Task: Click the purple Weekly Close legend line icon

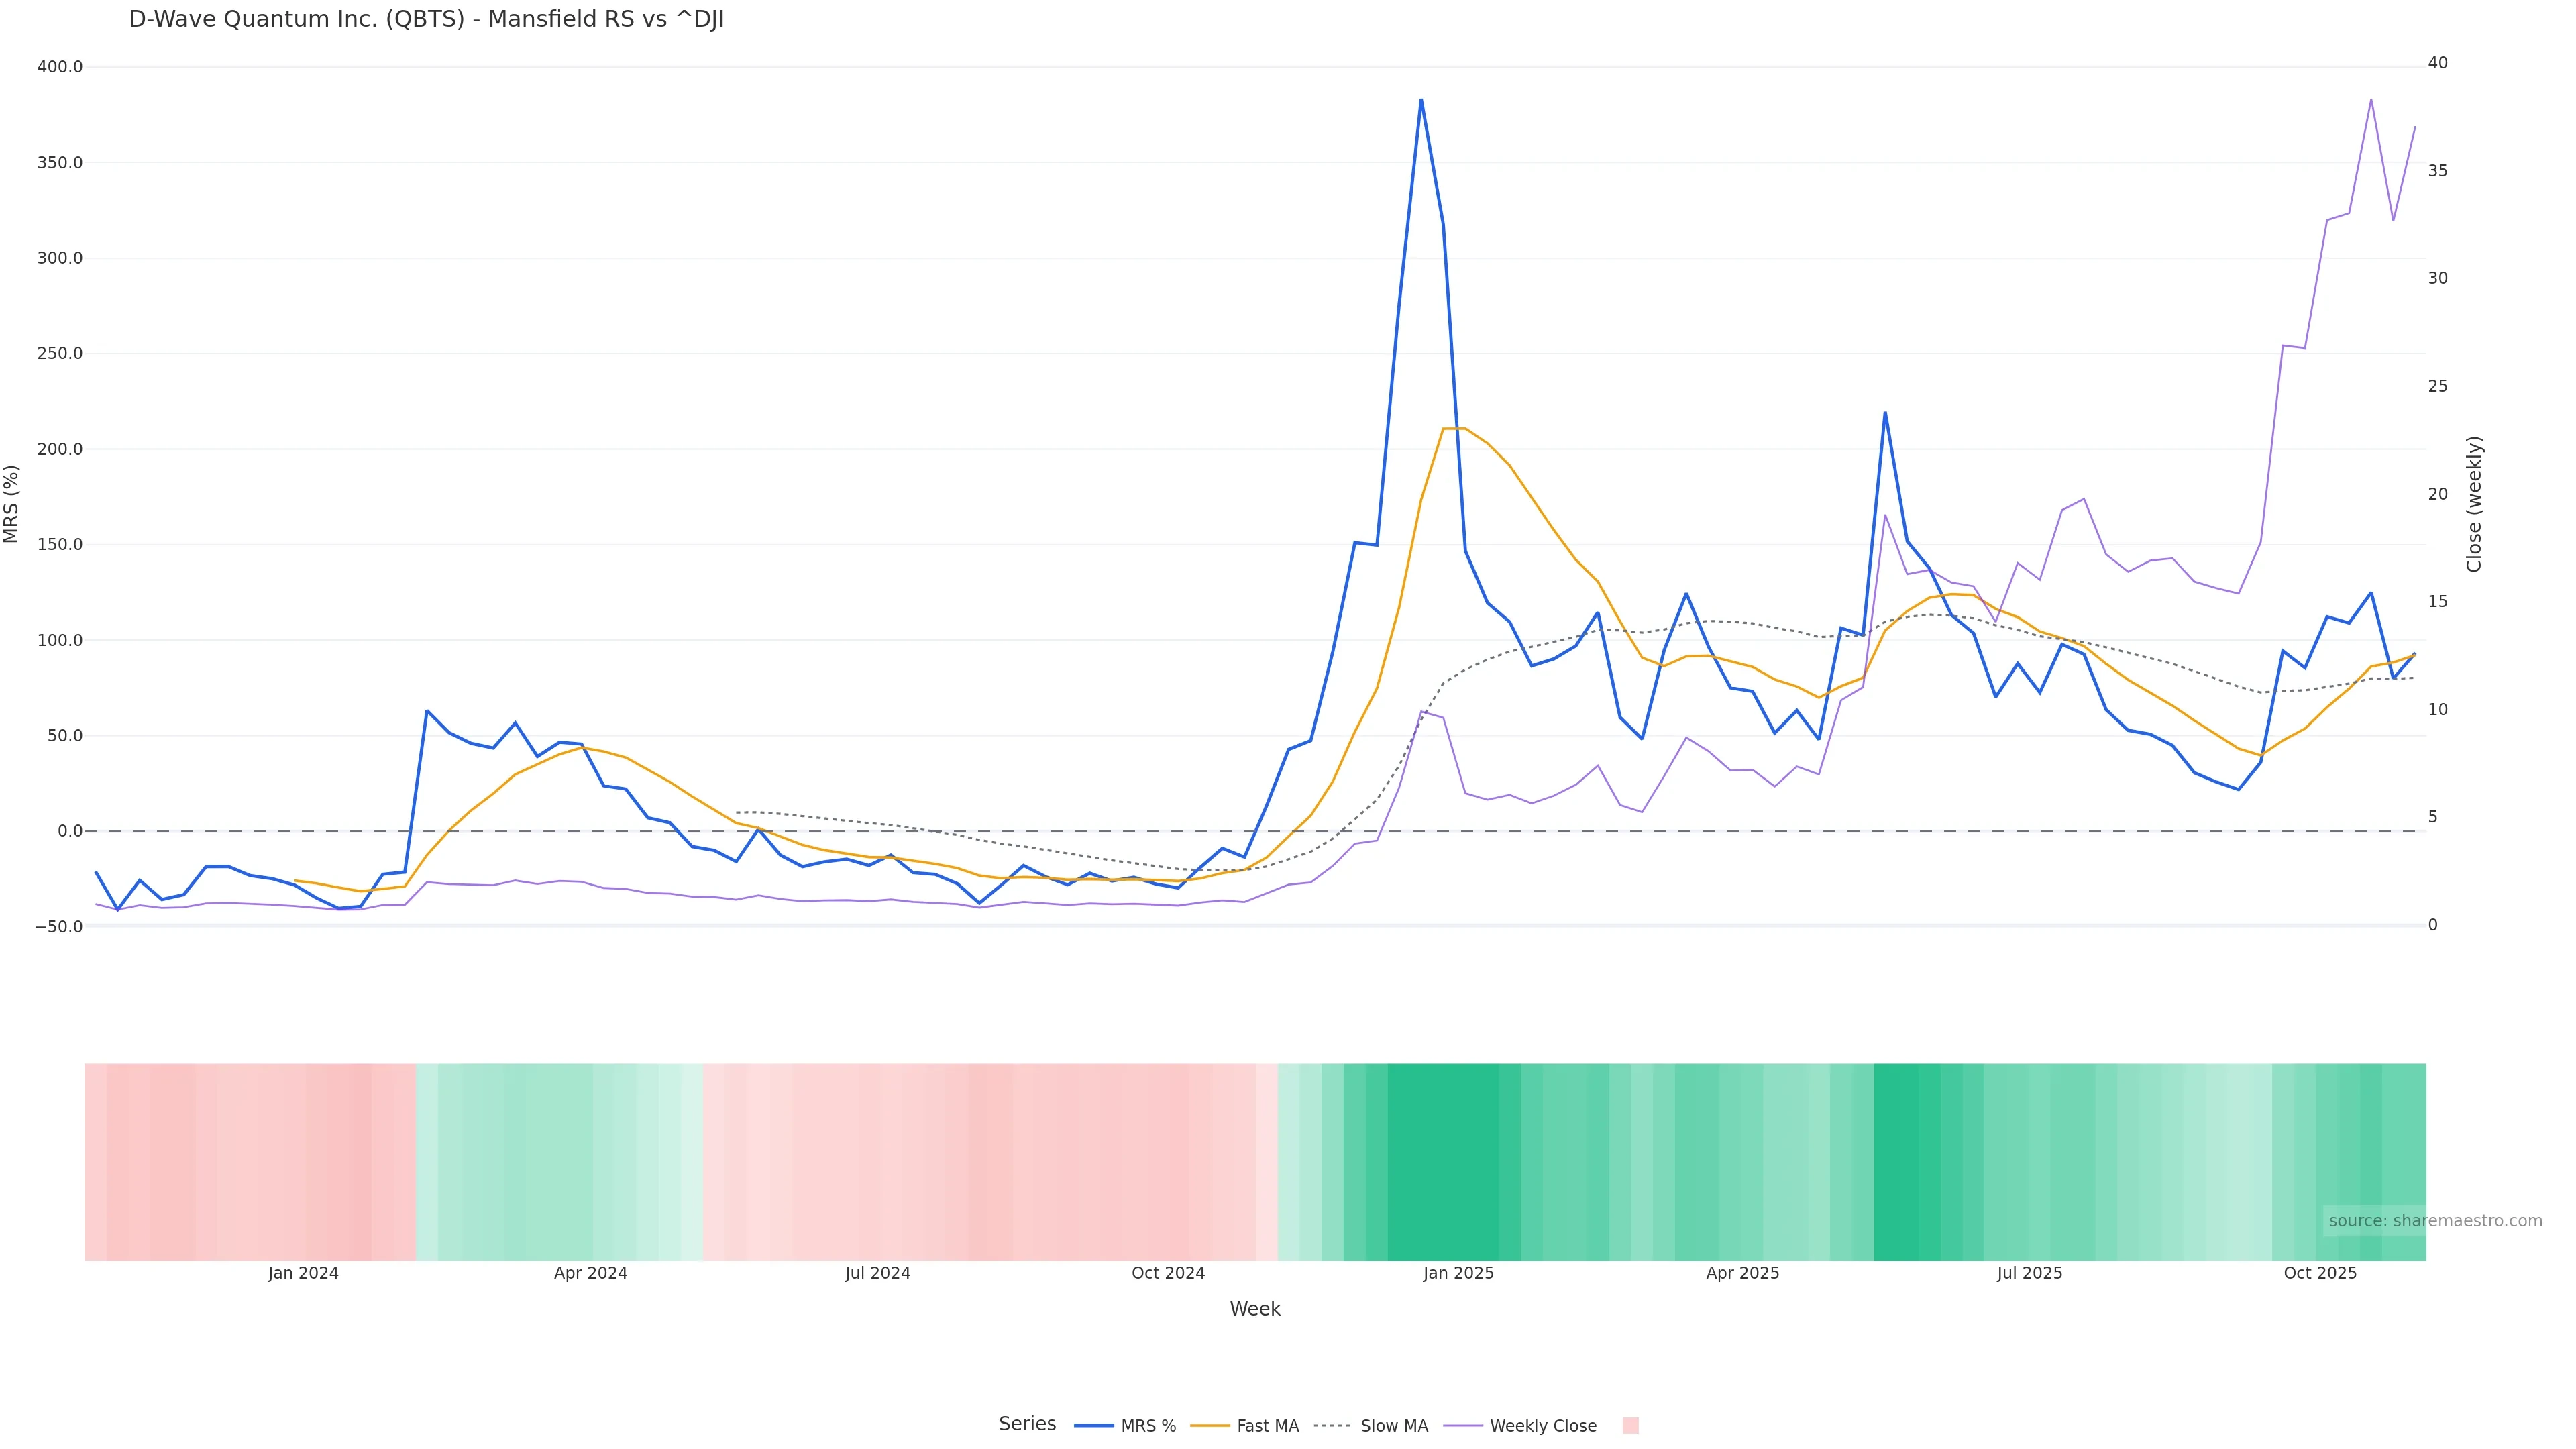Action: click(1462, 1426)
